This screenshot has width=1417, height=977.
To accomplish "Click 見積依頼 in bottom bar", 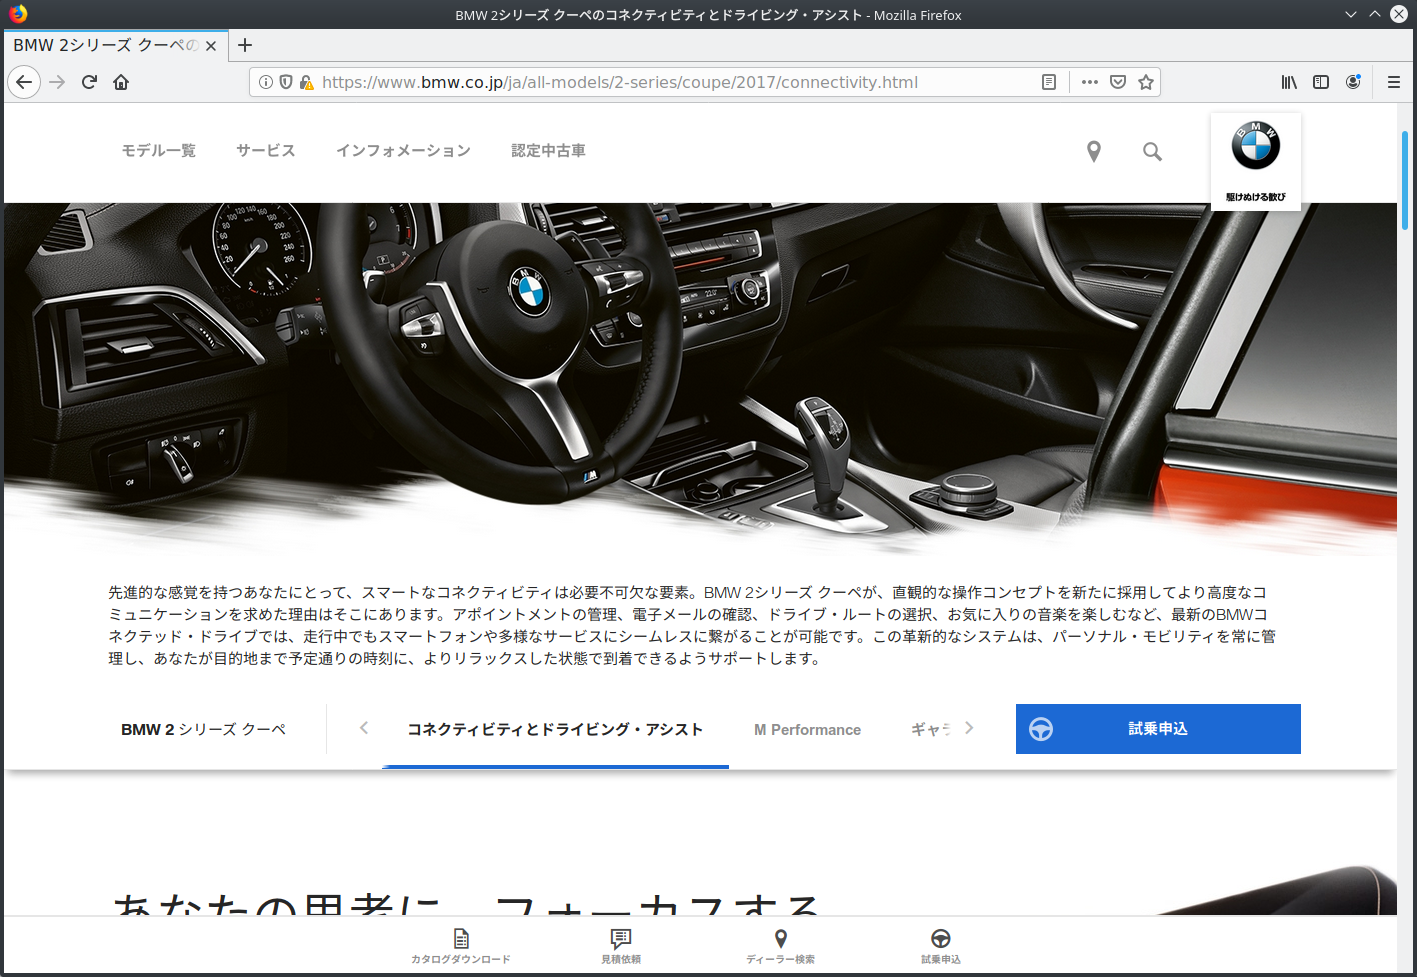I will [x=621, y=945].
